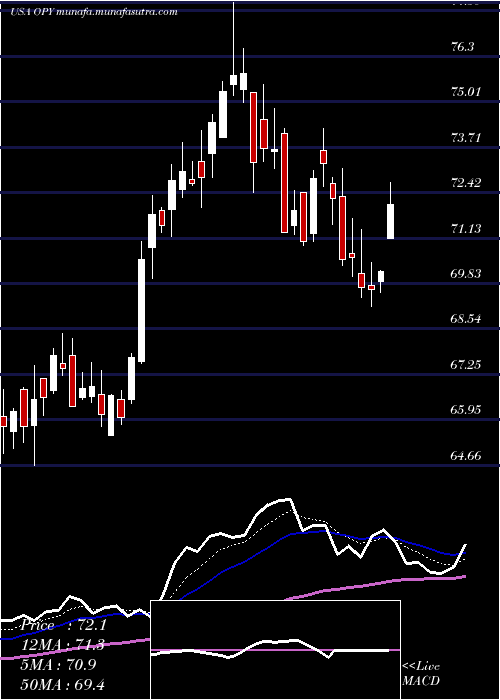Image resolution: width=500 pixels, height=700 pixels.
Task: Click the 65.95 price axis label
Action: coord(466,410)
